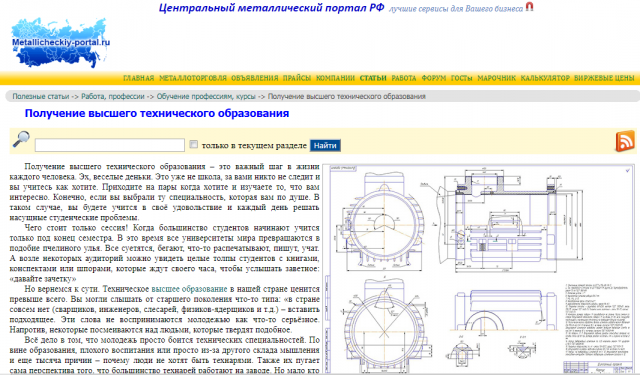Open the МЕТАЛЛОТОРГОВЛЯ menu item

pyautogui.click(x=193, y=78)
